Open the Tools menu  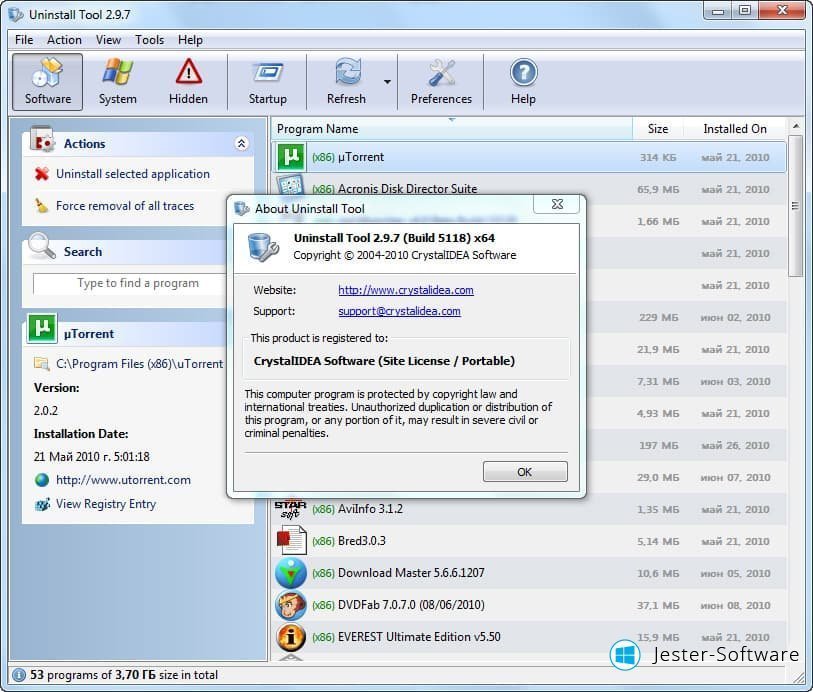pos(149,40)
